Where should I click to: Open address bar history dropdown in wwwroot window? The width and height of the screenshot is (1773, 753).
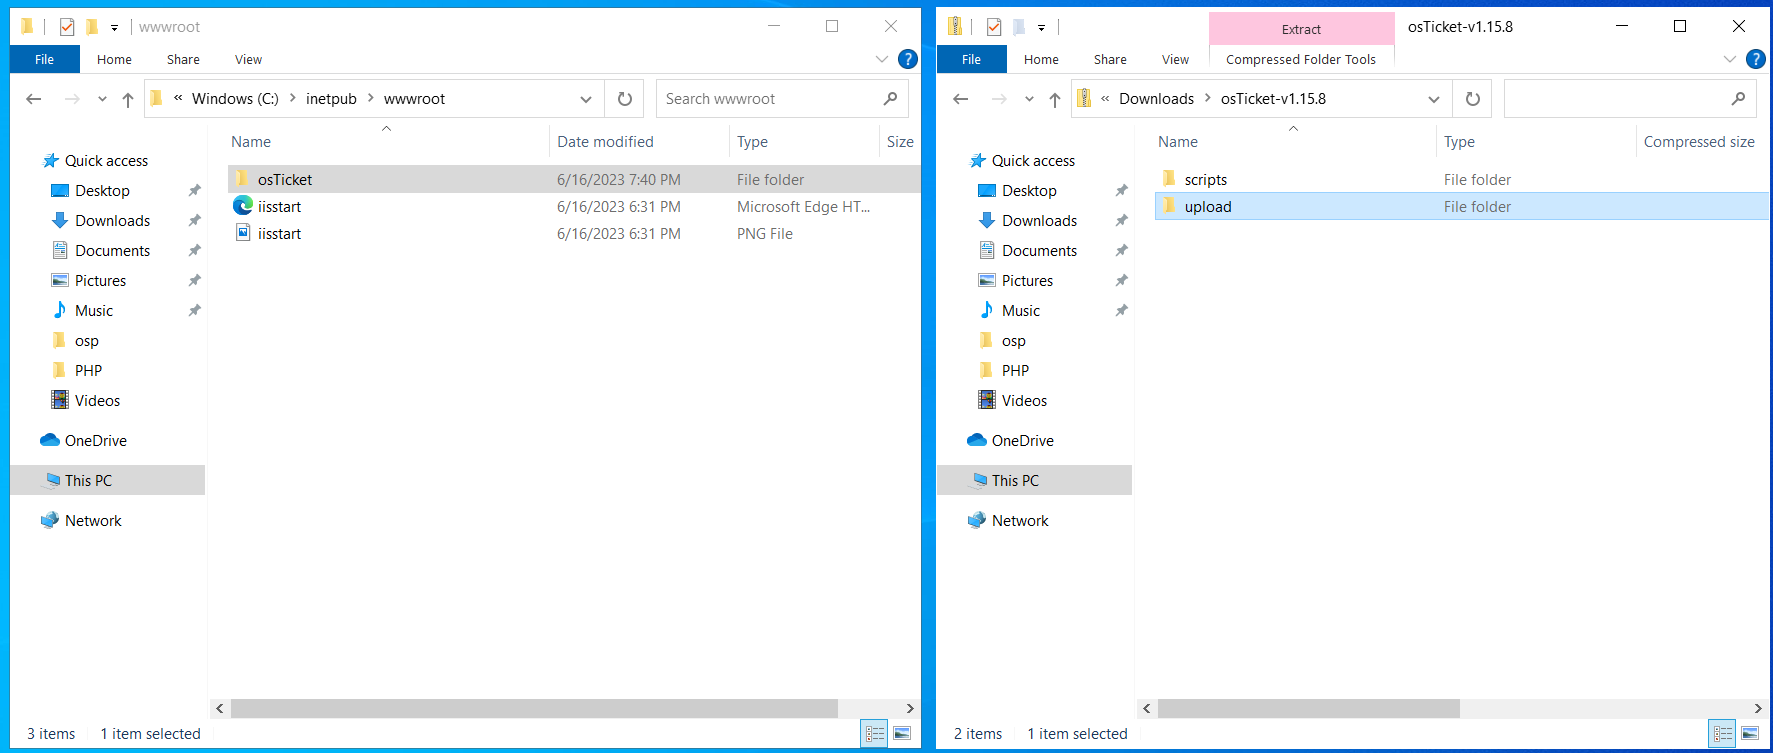[586, 99]
